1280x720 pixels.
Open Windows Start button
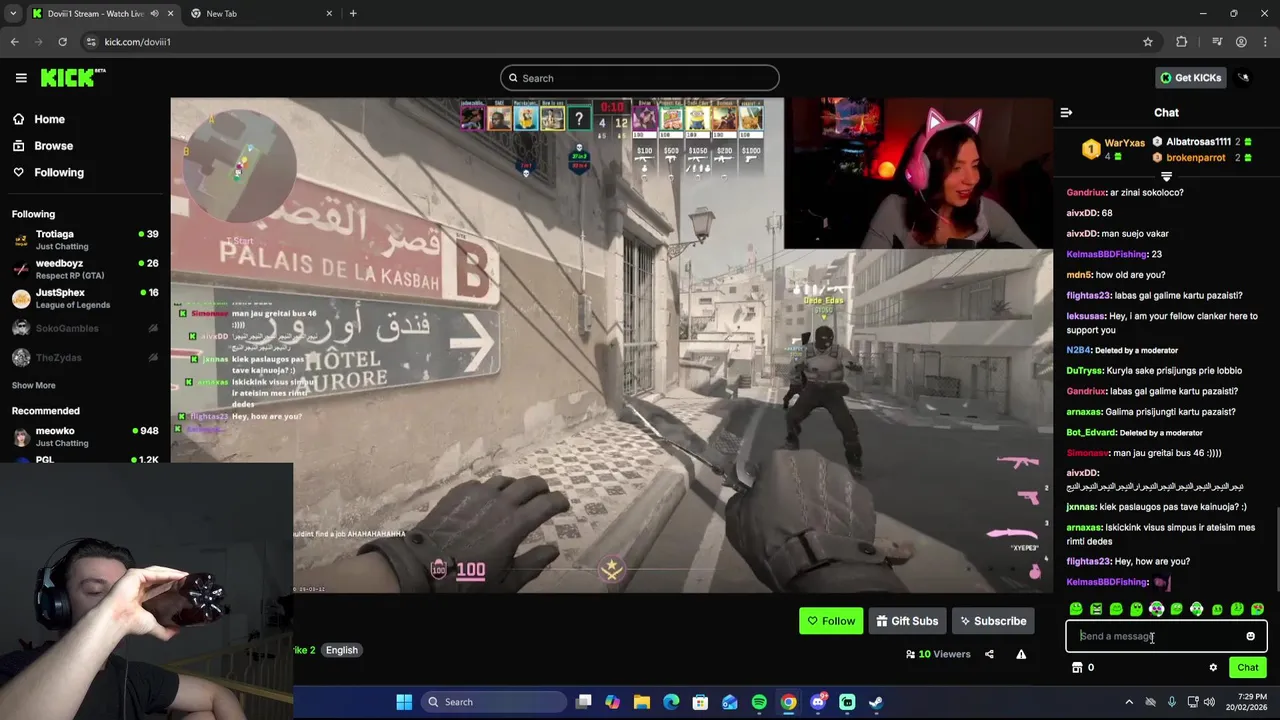click(404, 702)
